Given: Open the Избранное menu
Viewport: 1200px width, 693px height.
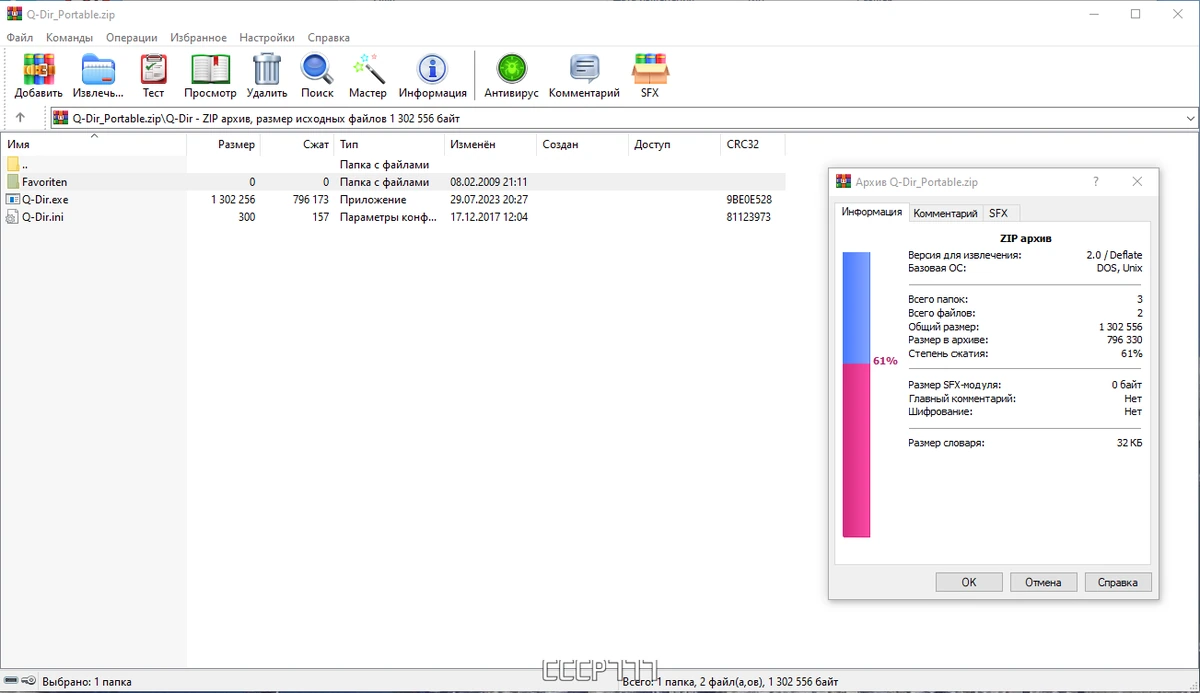Looking at the screenshot, I should pos(198,38).
